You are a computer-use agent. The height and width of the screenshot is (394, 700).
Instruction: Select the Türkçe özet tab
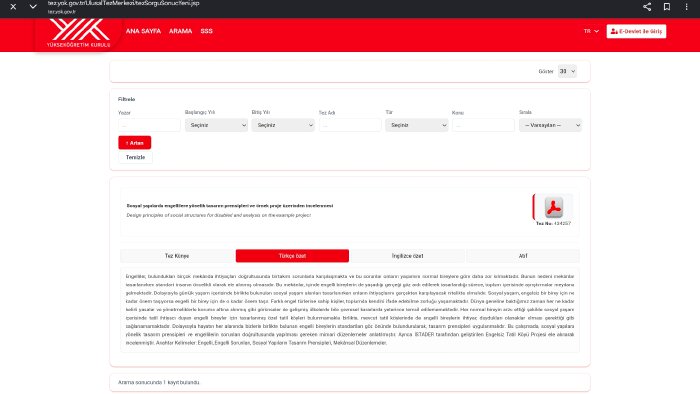(x=292, y=256)
